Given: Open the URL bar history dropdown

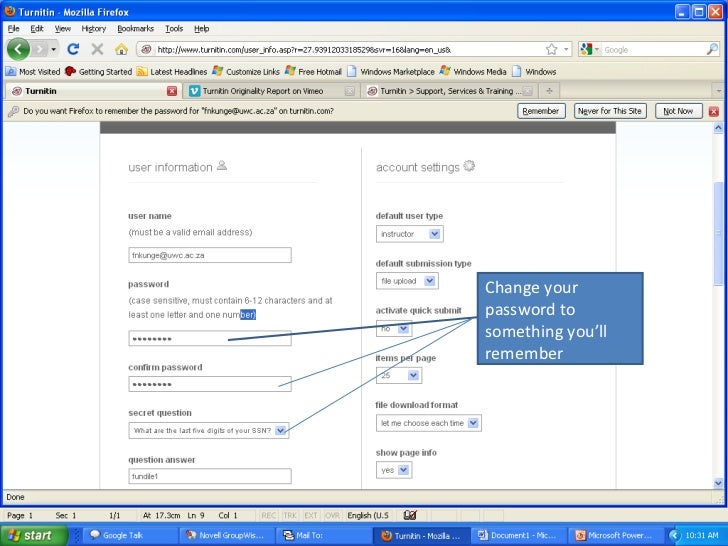Looking at the screenshot, I should pos(566,49).
